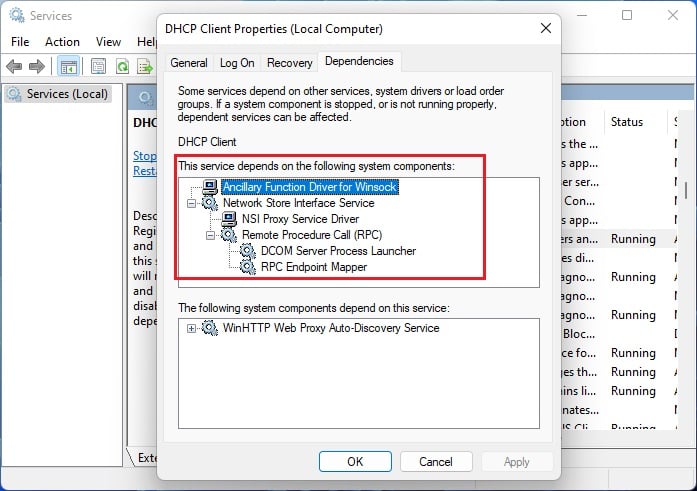Toggle the Show/Hide Console Tree icon
Screen dimensions: 697x491
click(x=68, y=67)
